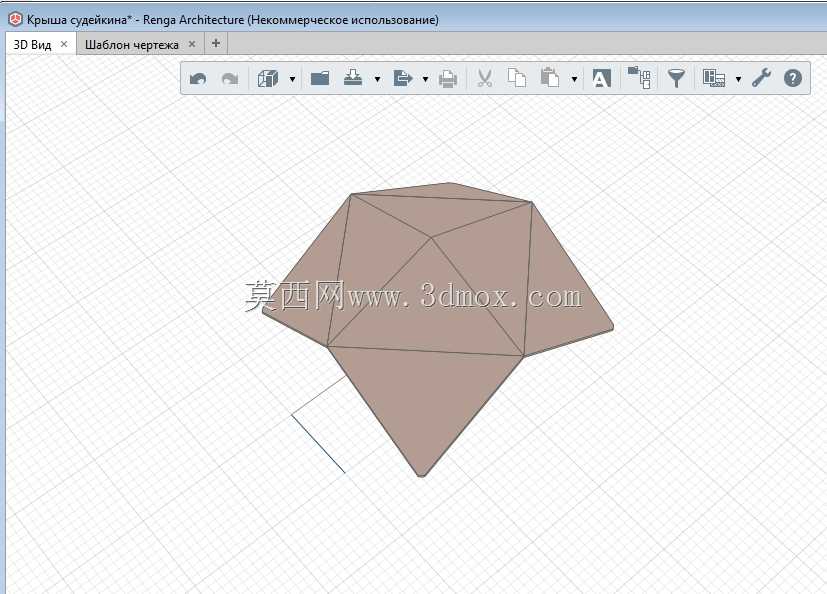This screenshot has width=827, height=594.
Task: Expand the schedules table dropdown arrow
Action: tap(738, 79)
